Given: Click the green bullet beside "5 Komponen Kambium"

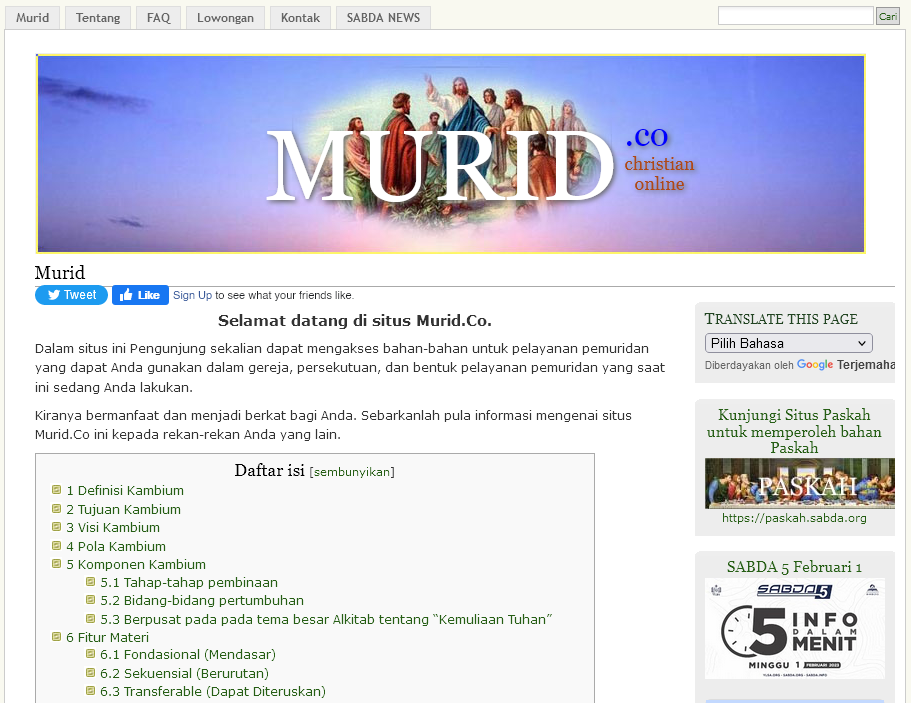Looking at the screenshot, I should click(57, 563).
